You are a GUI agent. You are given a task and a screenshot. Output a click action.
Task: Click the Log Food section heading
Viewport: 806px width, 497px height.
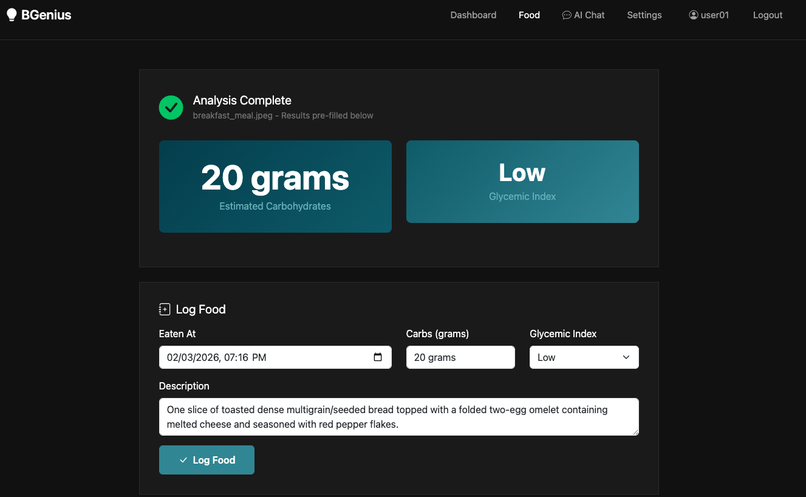pyautogui.click(x=200, y=309)
